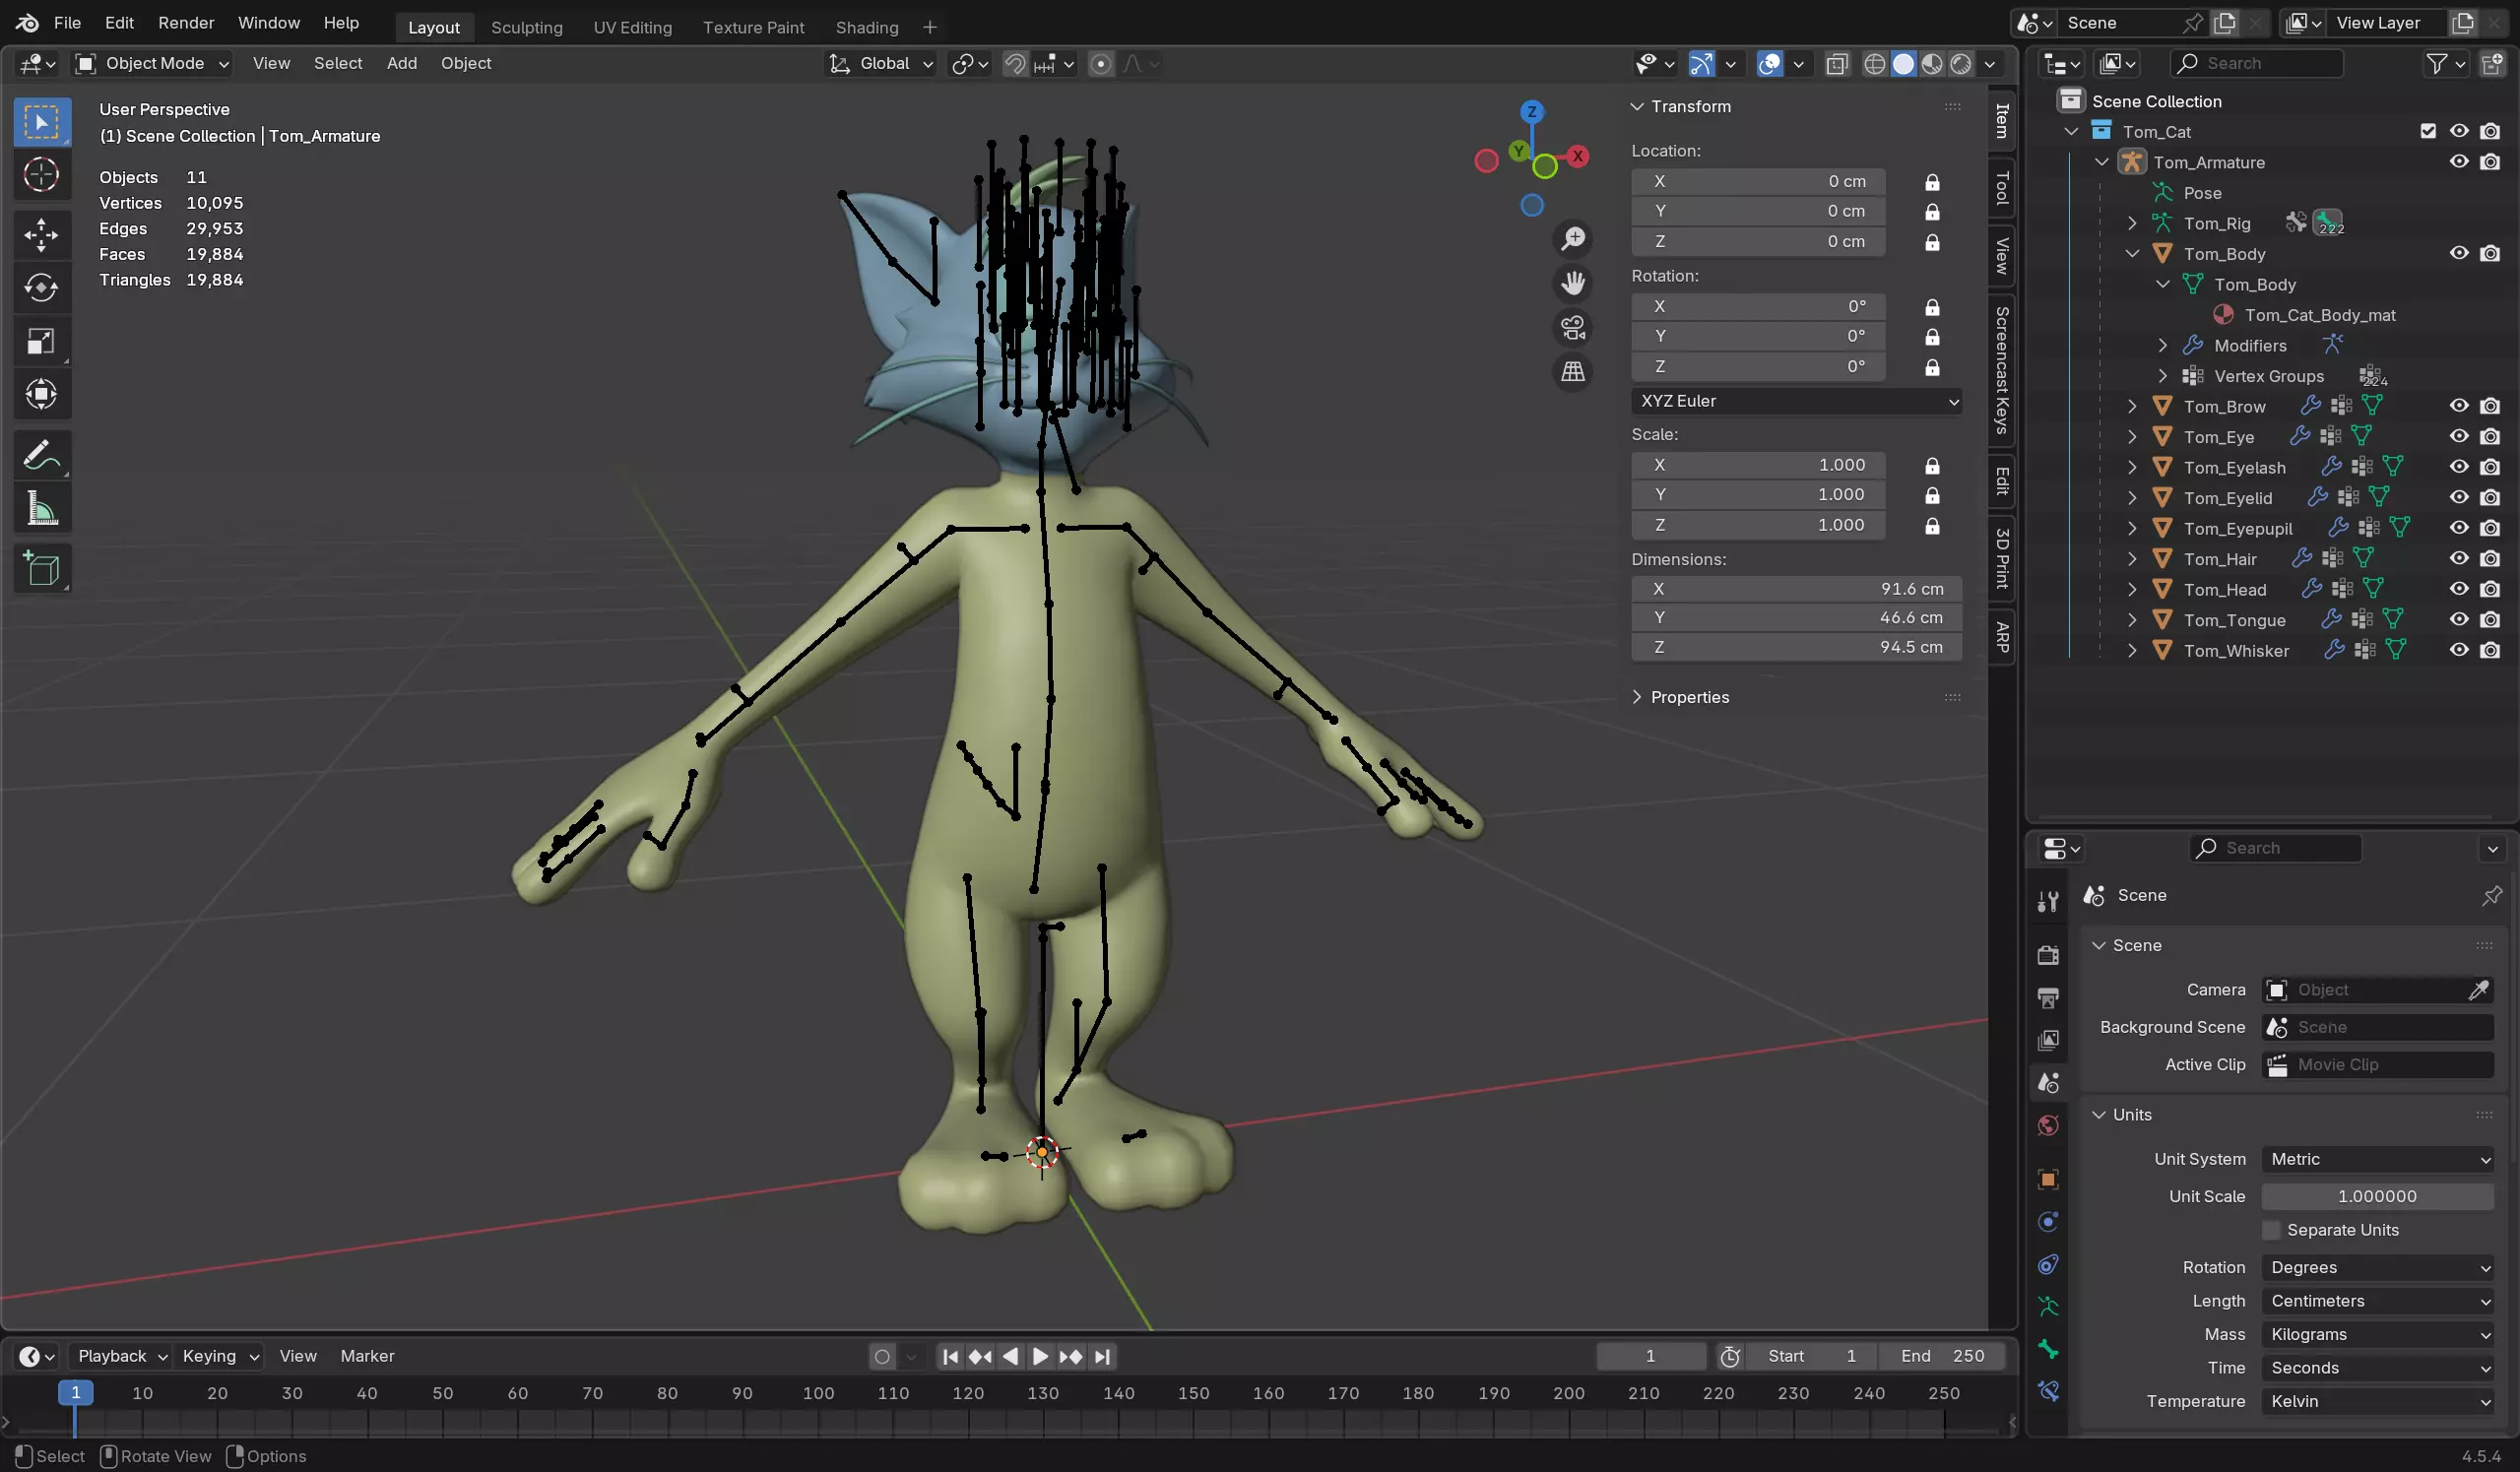Open View Layer properties tab icon

2048,1040
